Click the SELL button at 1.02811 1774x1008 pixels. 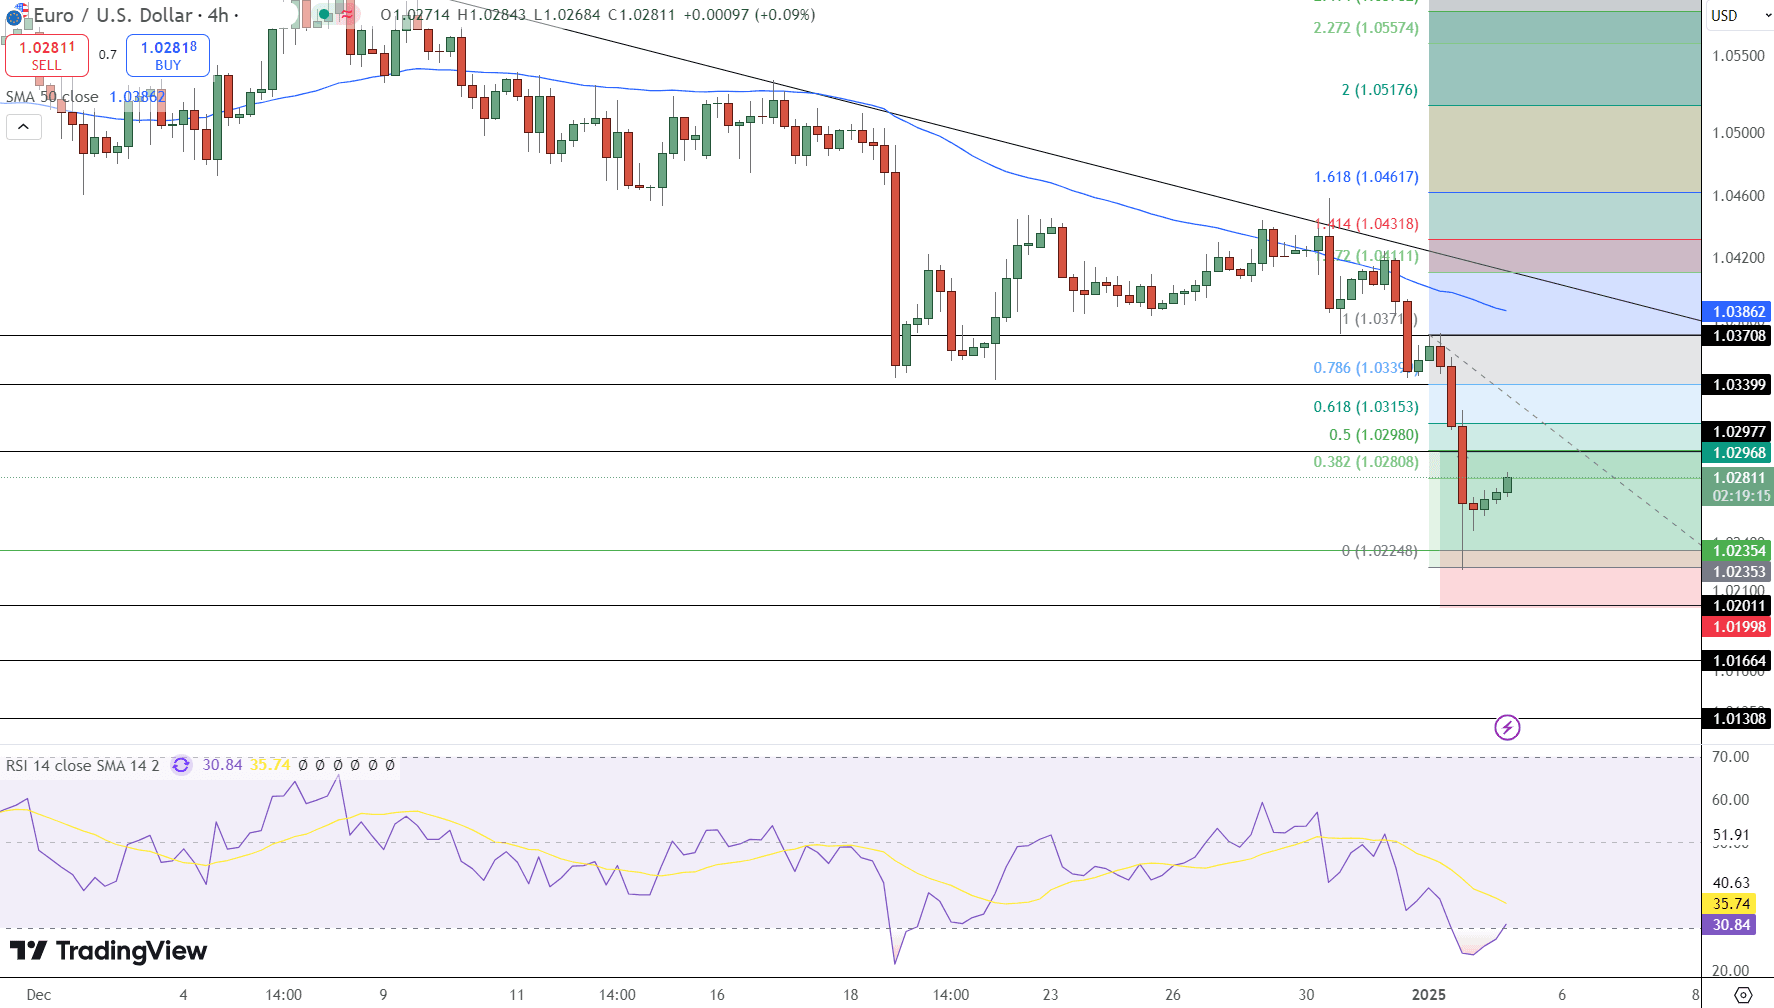pos(47,55)
